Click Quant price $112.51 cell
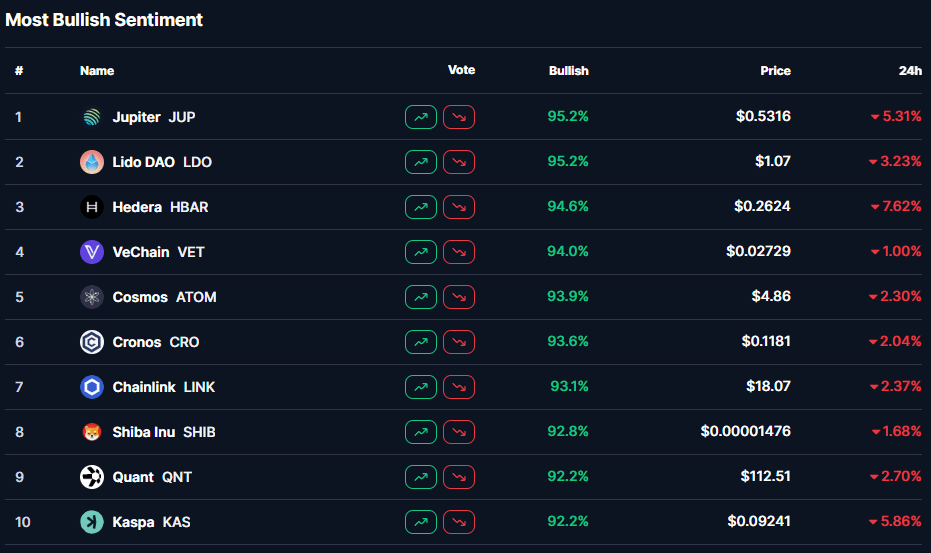This screenshot has width=931, height=553. pyautogui.click(x=765, y=477)
